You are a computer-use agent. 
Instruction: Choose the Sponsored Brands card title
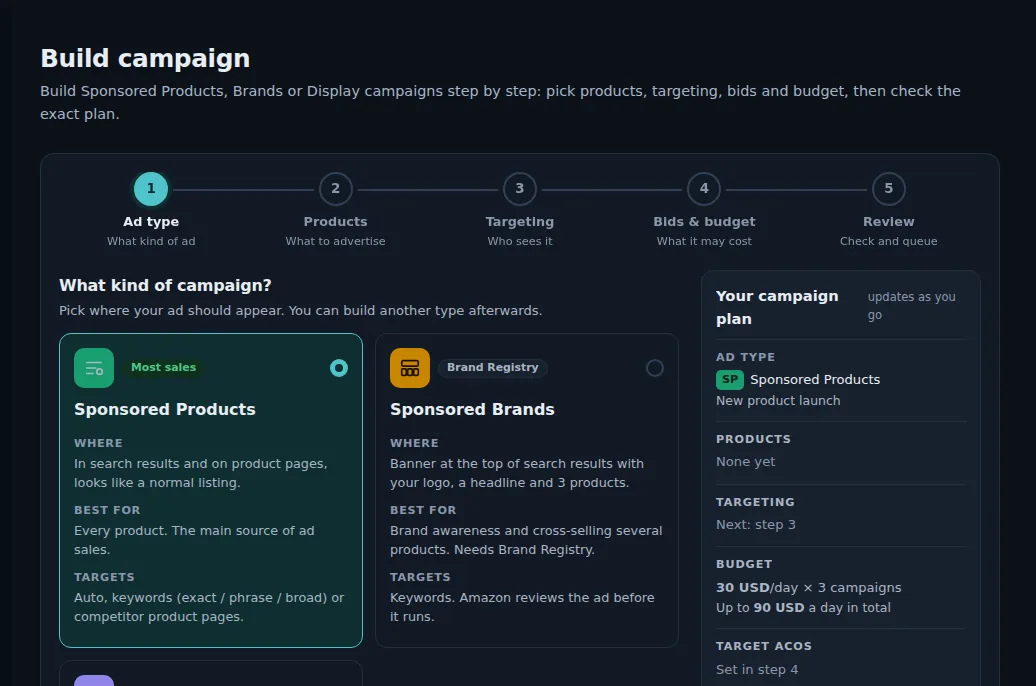tap(472, 409)
